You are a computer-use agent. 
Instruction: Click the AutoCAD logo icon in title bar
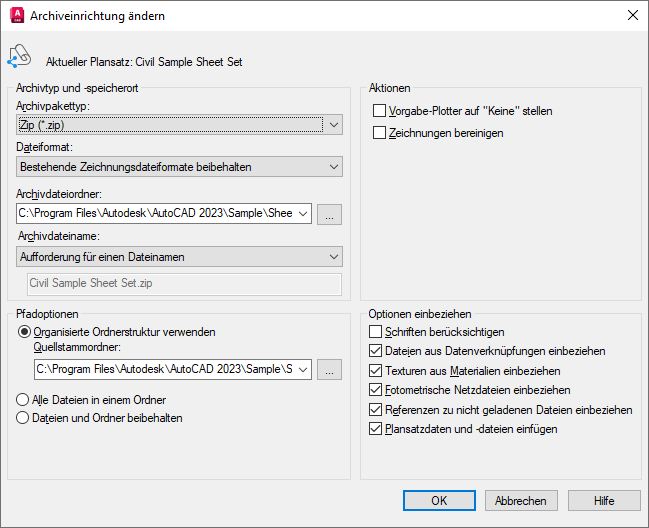pos(16,16)
